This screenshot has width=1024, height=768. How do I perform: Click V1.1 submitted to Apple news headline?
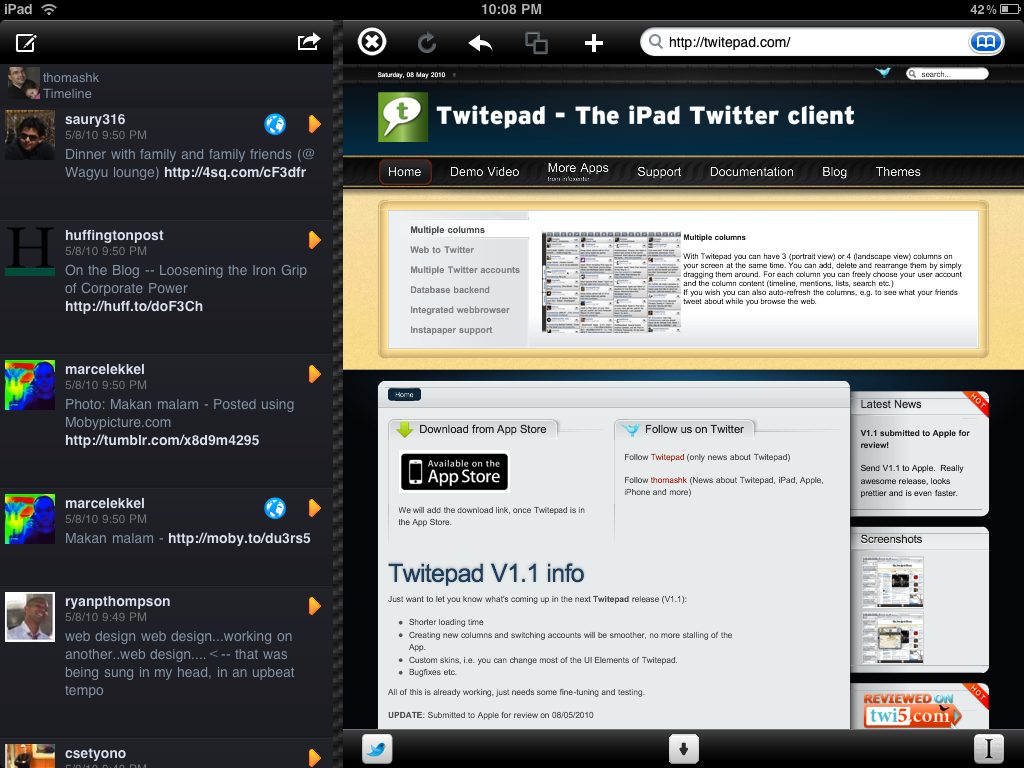pos(914,439)
